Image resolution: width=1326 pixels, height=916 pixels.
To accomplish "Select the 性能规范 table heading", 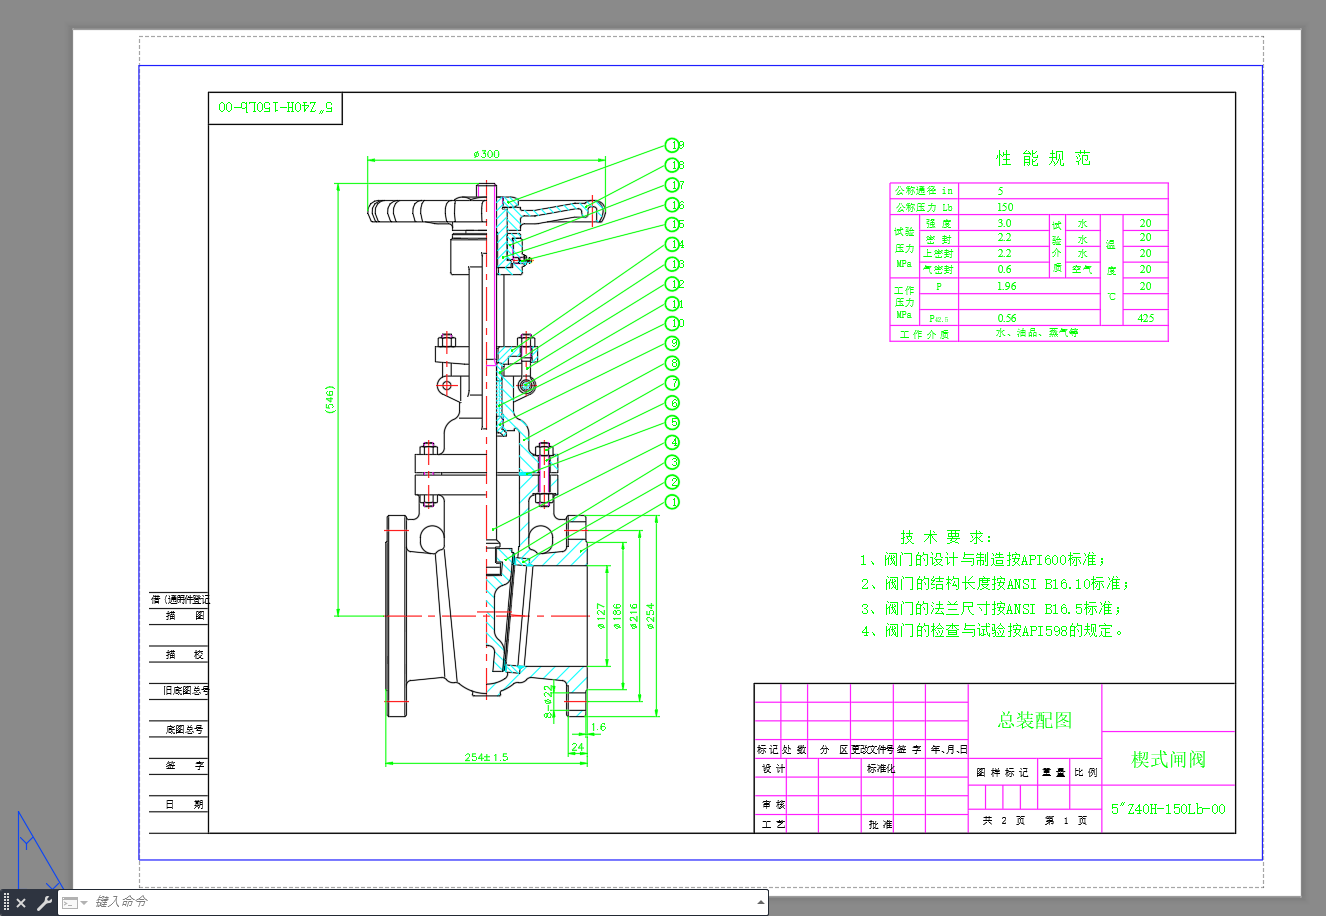I will click(1043, 159).
